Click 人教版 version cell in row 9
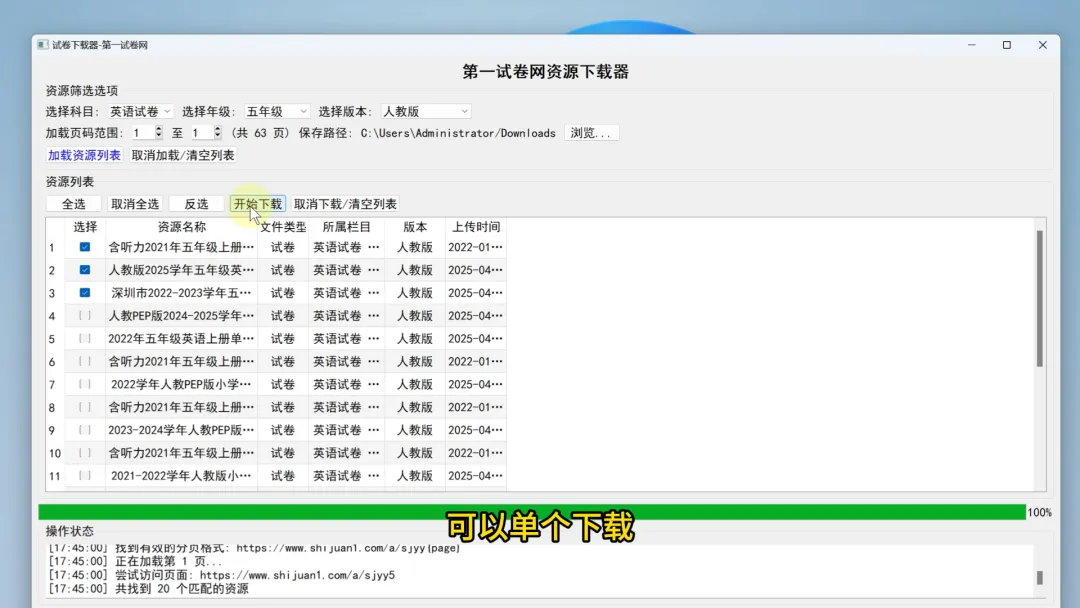This screenshot has width=1080, height=608. tap(415, 430)
